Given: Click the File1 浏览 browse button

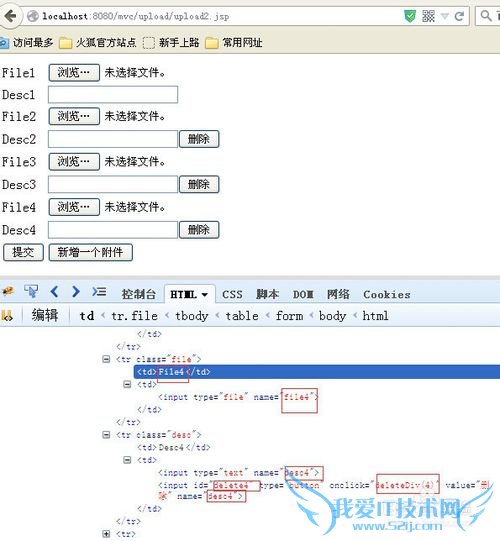Looking at the screenshot, I should tap(74, 73).
